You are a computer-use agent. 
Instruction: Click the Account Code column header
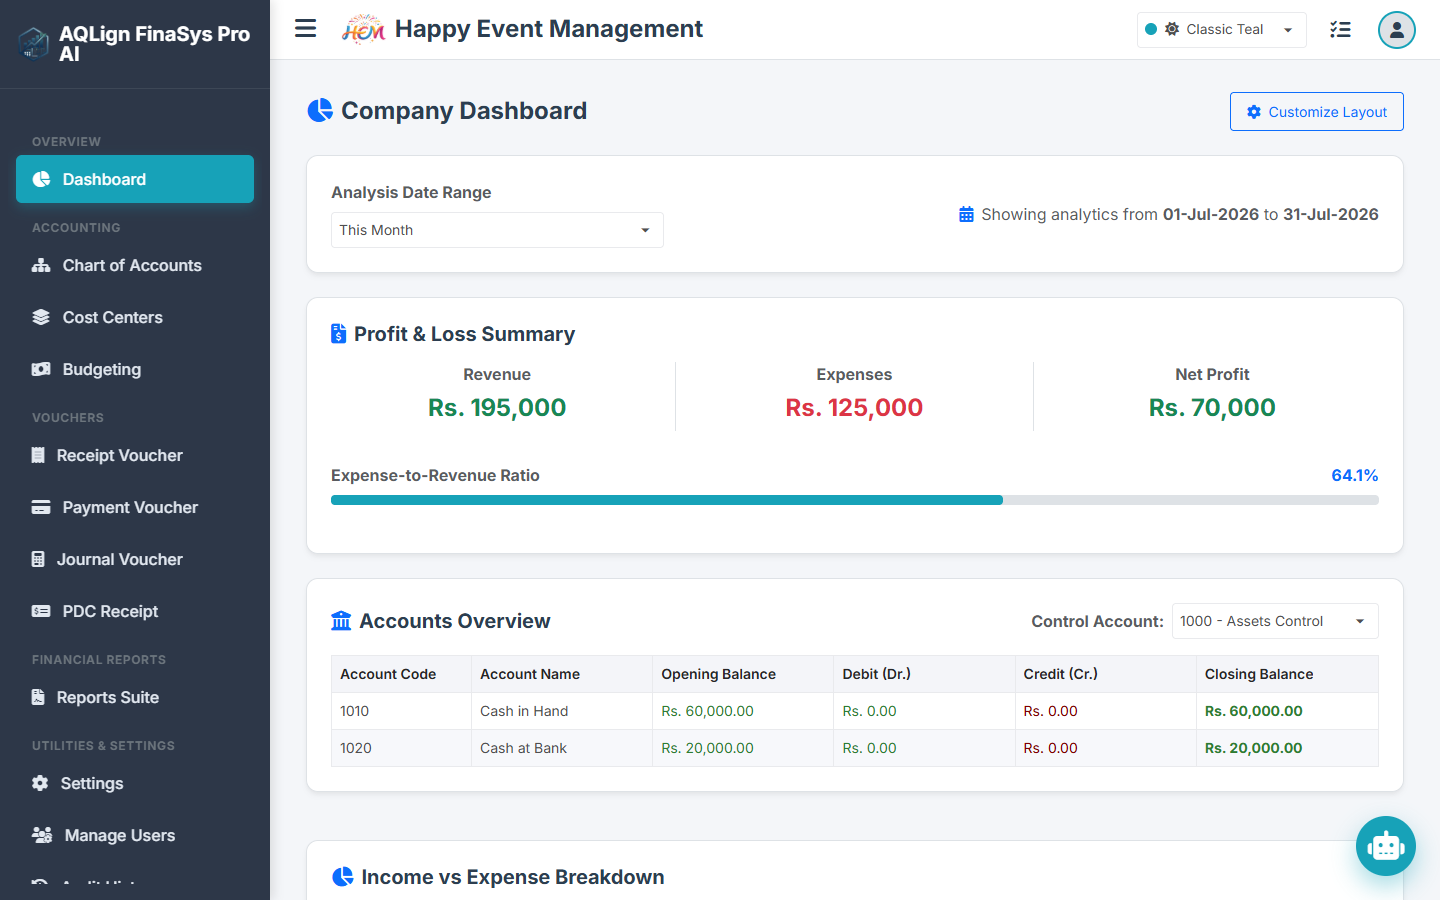(401, 674)
